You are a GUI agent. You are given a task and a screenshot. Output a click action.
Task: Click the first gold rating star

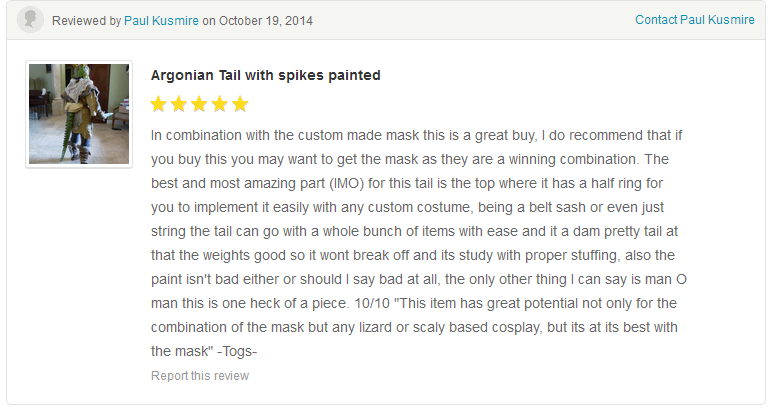coord(158,104)
